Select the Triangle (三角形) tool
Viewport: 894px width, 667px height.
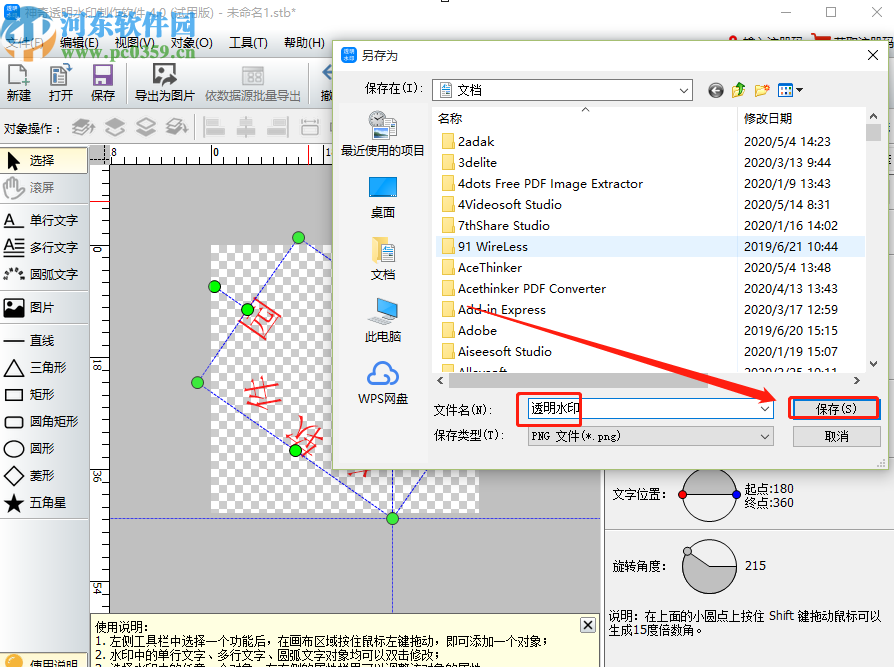tap(44, 368)
